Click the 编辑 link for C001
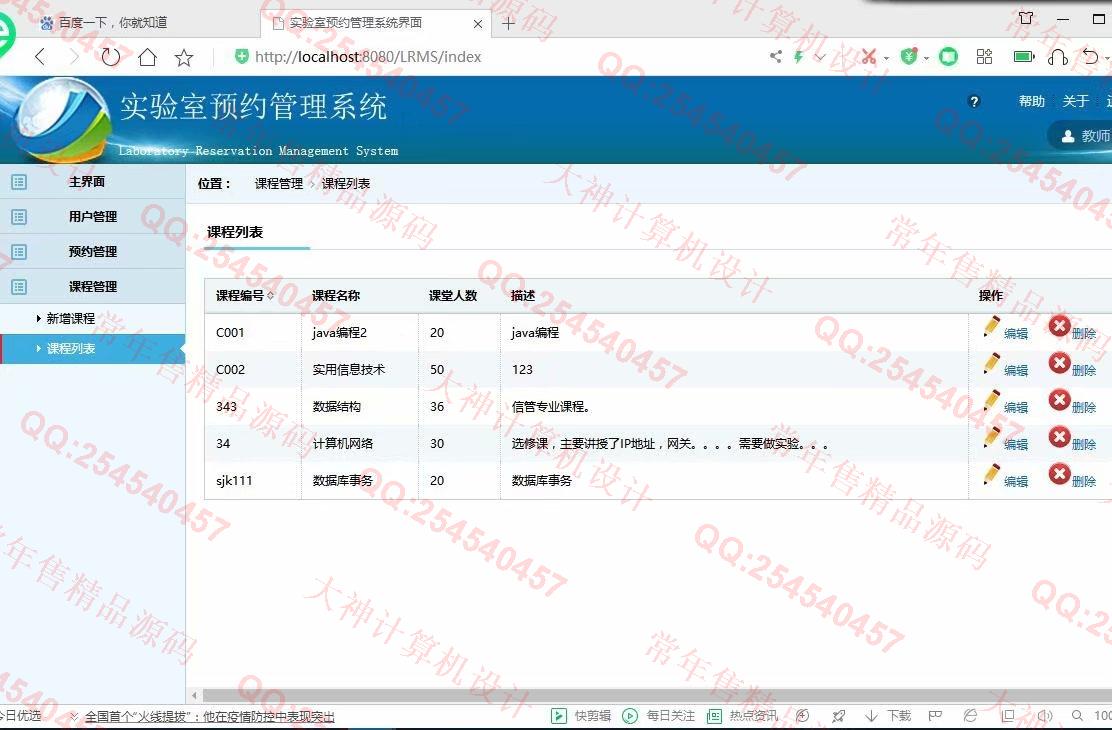 (x=1016, y=333)
